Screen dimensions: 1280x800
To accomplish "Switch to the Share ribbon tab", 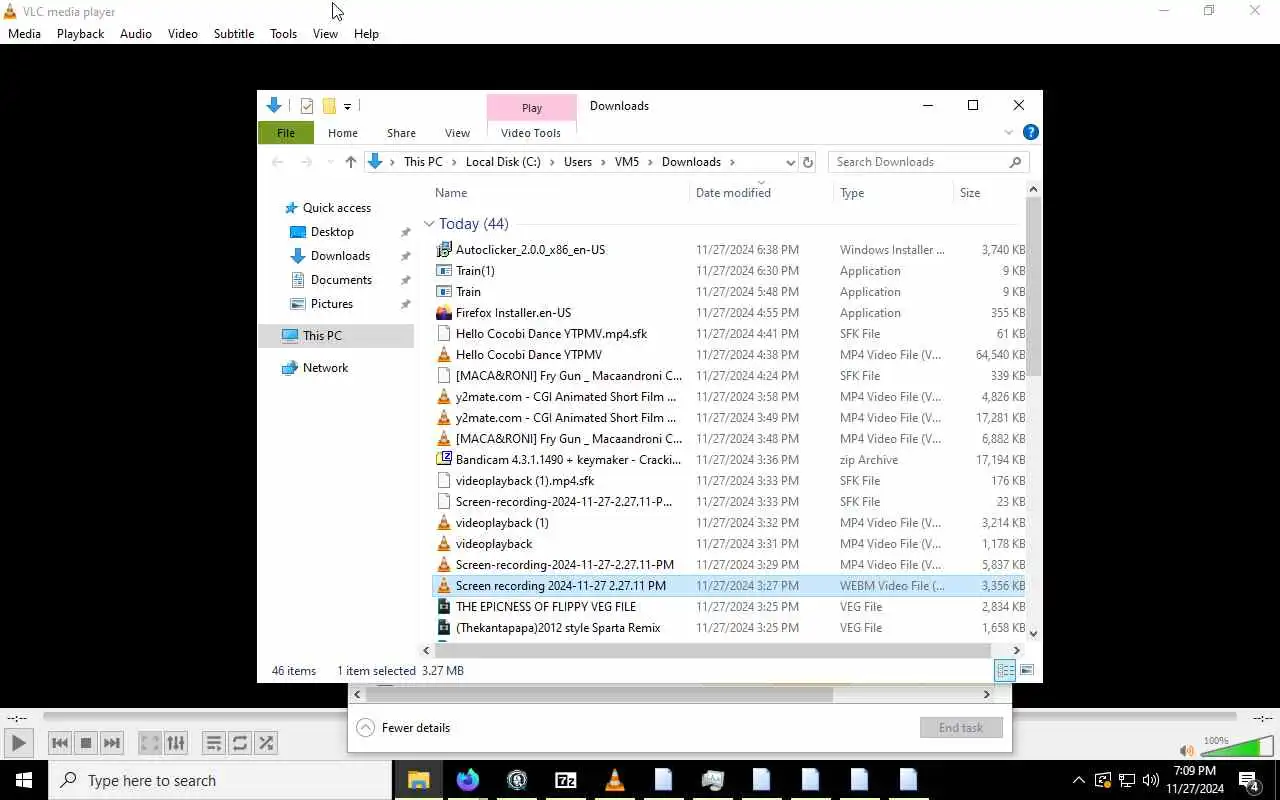I will pyautogui.click(x=401, y=133).
